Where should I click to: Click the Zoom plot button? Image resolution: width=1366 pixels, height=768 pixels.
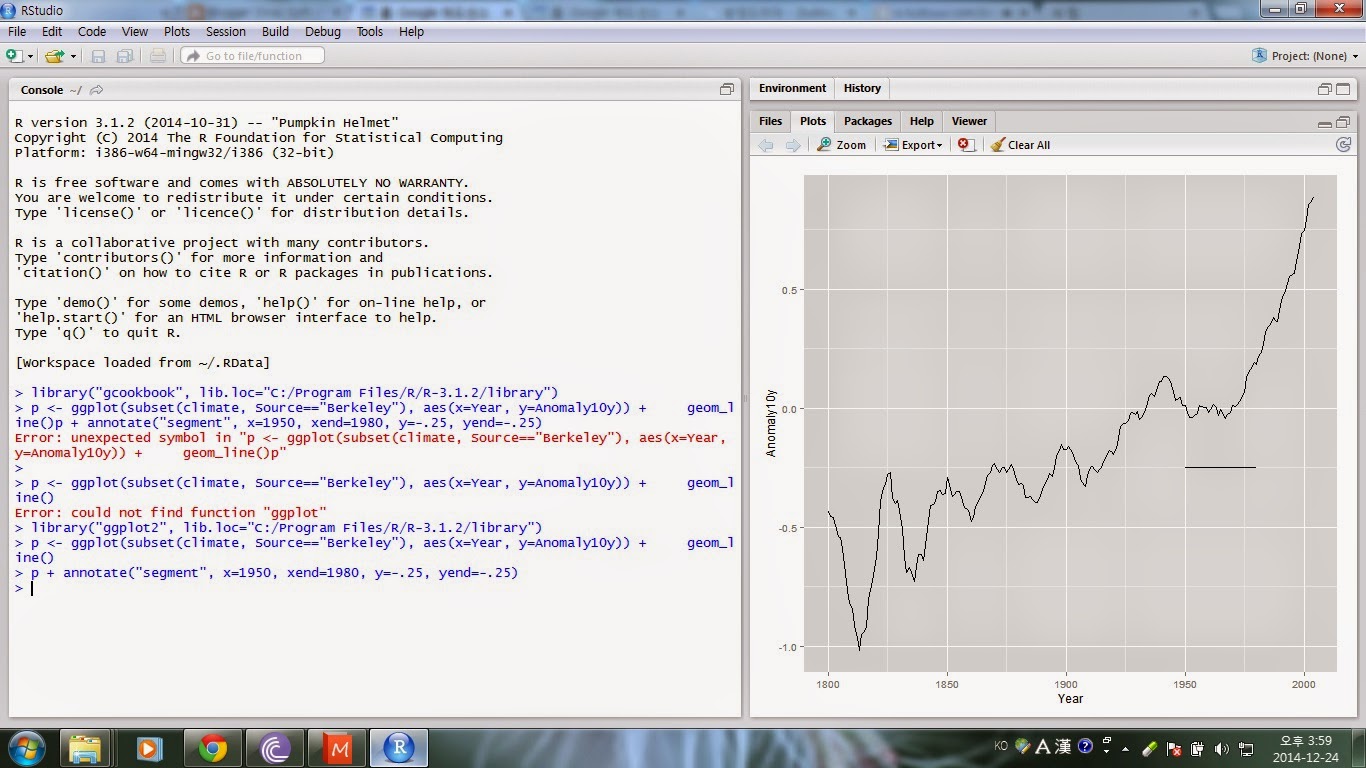(842, 145)
